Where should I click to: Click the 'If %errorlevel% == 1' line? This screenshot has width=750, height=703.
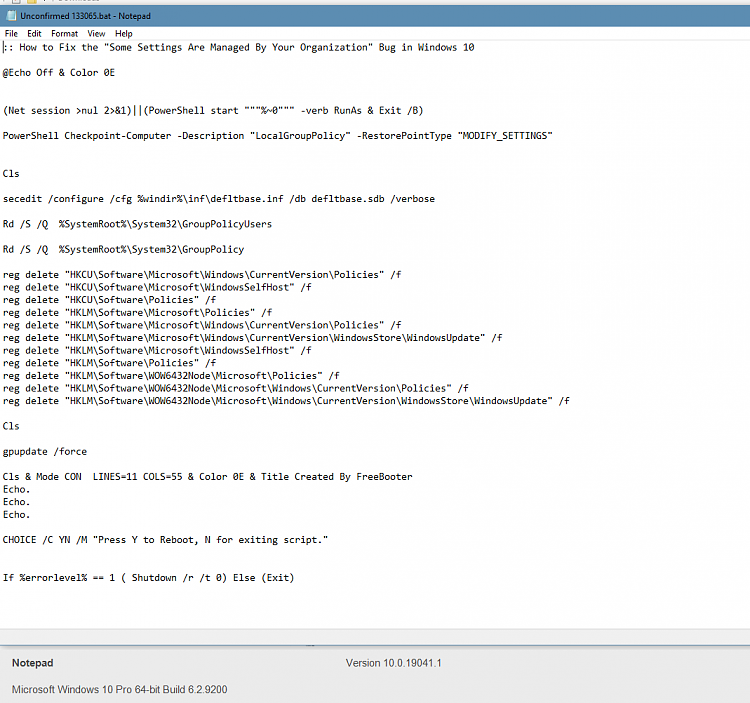coord(149,578)
